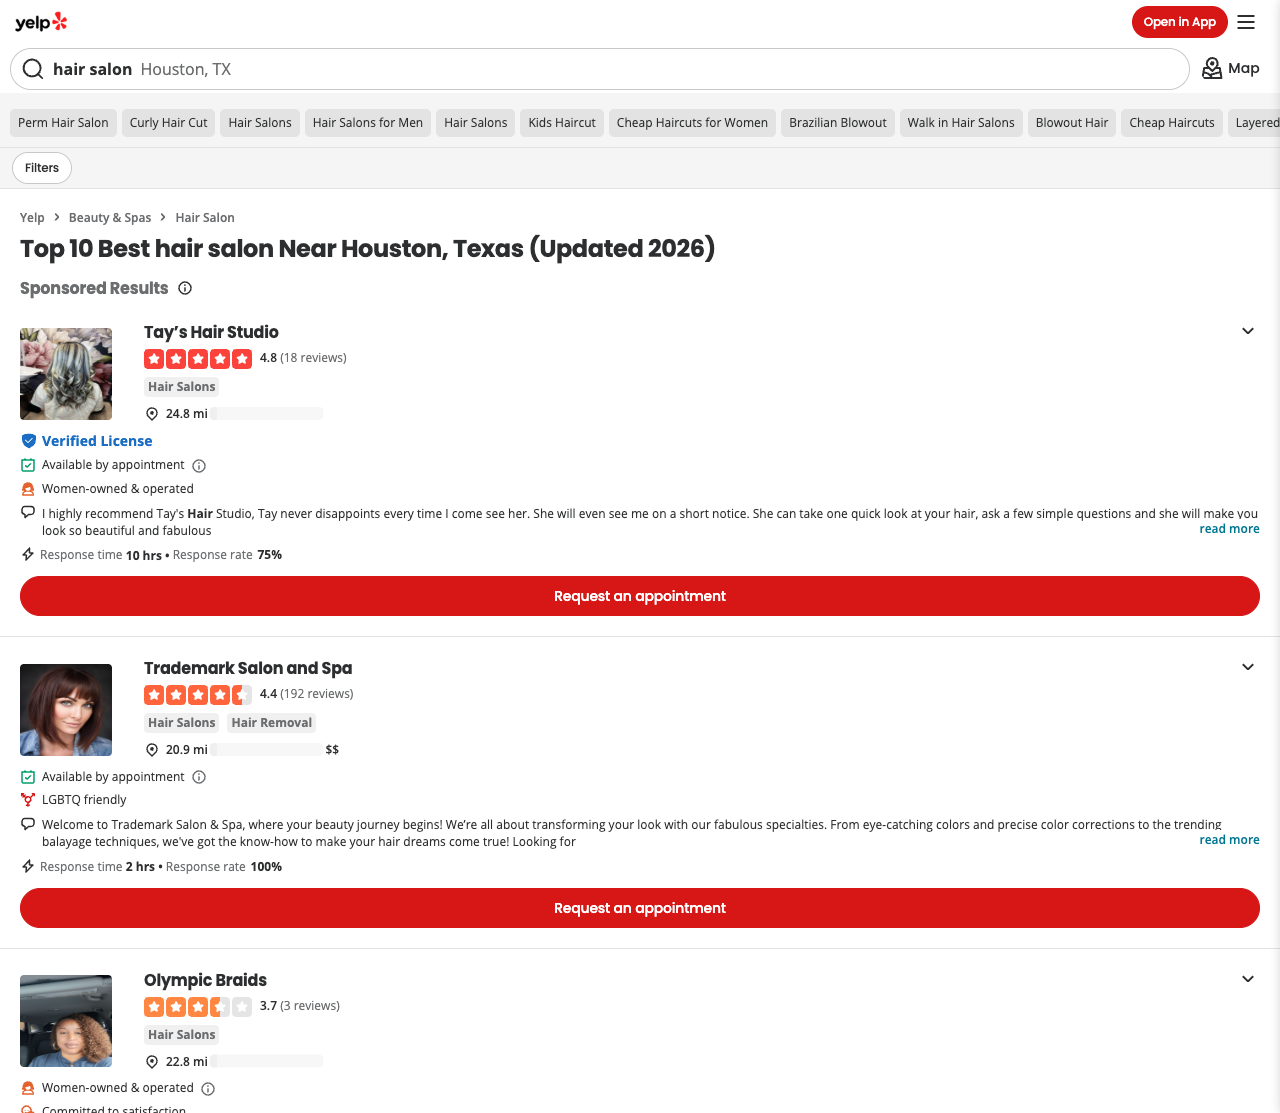Expand Tay's Hair Studio listing chevron
Screen dimensions: 1280x1113
pyautogui.click(x=1248, y=331)
